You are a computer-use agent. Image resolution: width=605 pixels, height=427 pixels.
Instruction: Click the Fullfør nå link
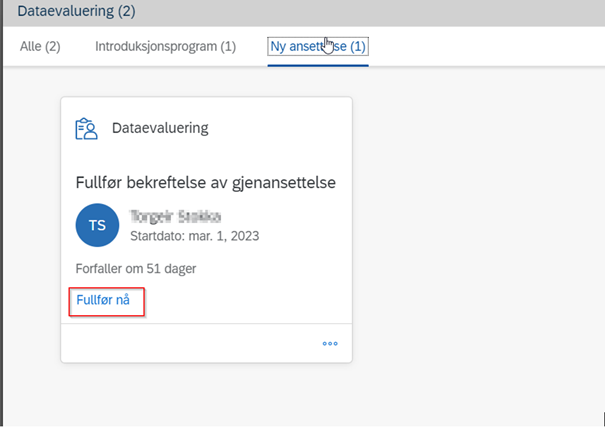click(x=103, y=300)
